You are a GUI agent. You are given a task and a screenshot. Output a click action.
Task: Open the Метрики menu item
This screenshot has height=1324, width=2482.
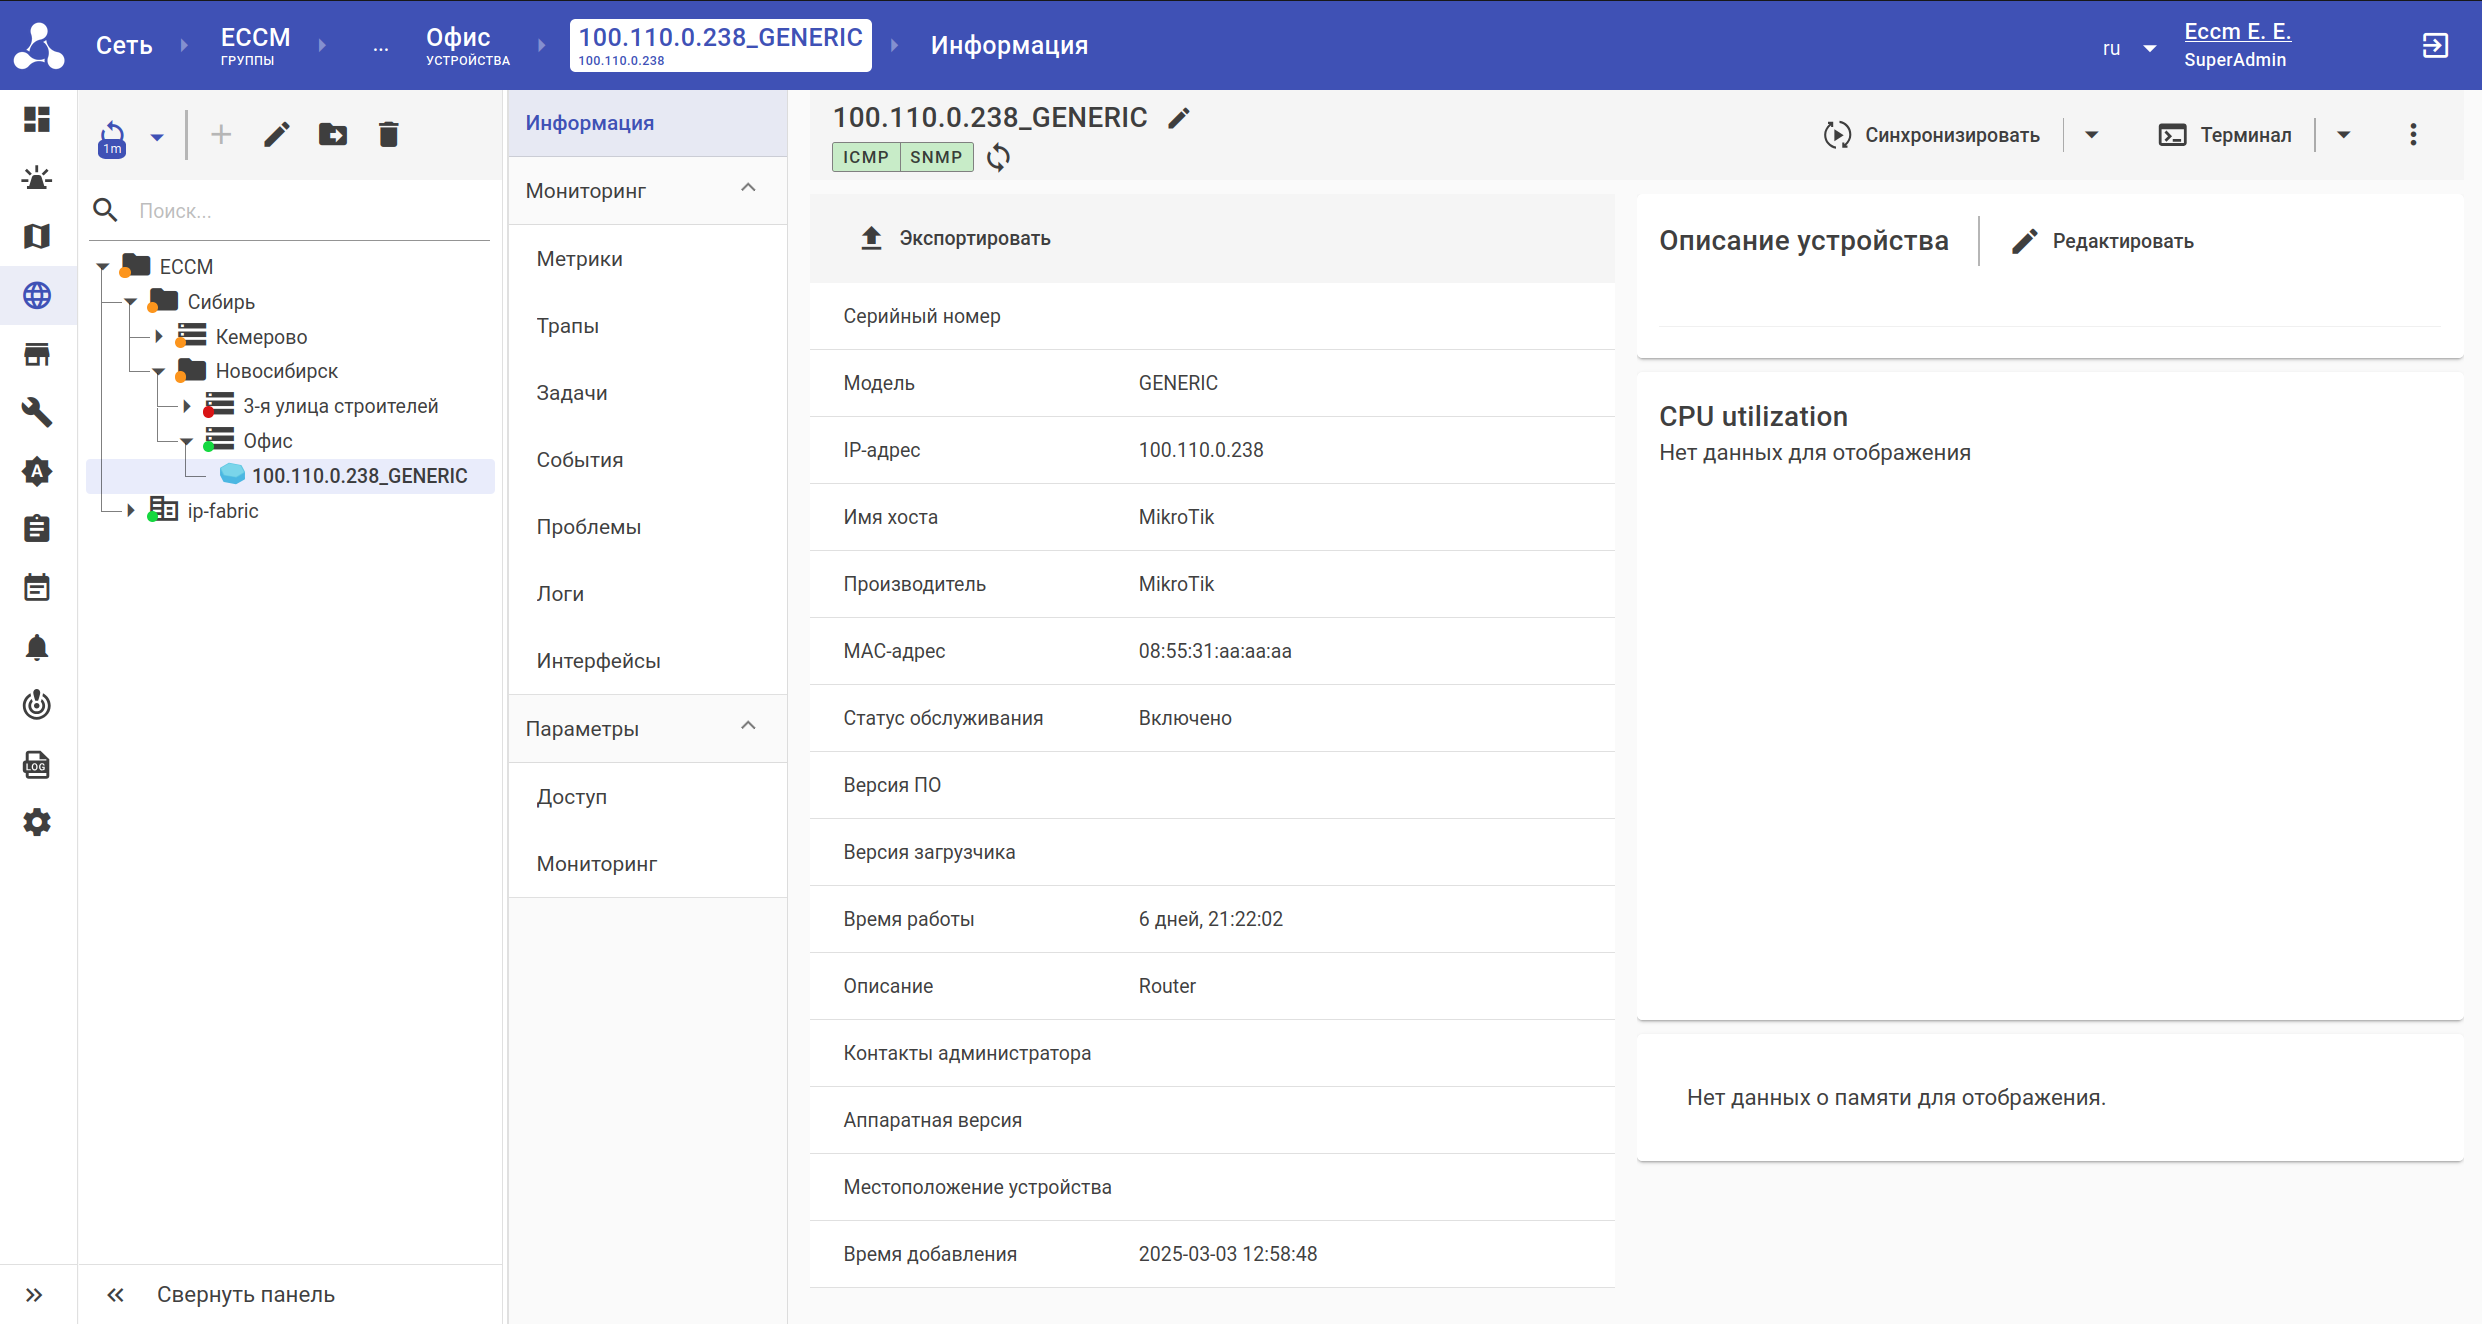579,259
